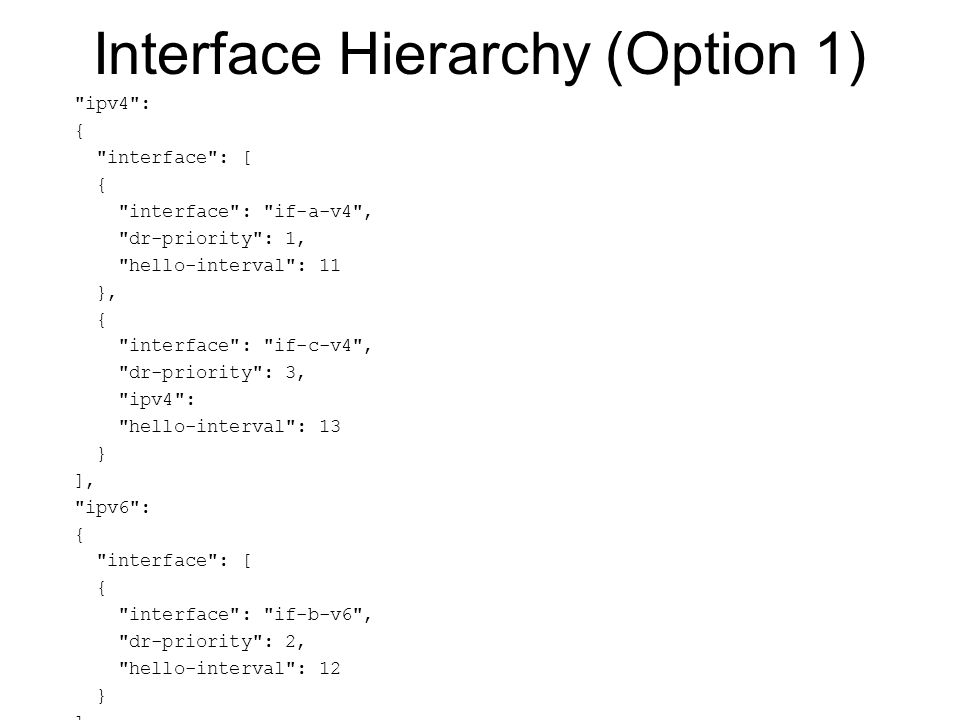Click the opening brace below the "ipv6": key

(x=80, y=534)
